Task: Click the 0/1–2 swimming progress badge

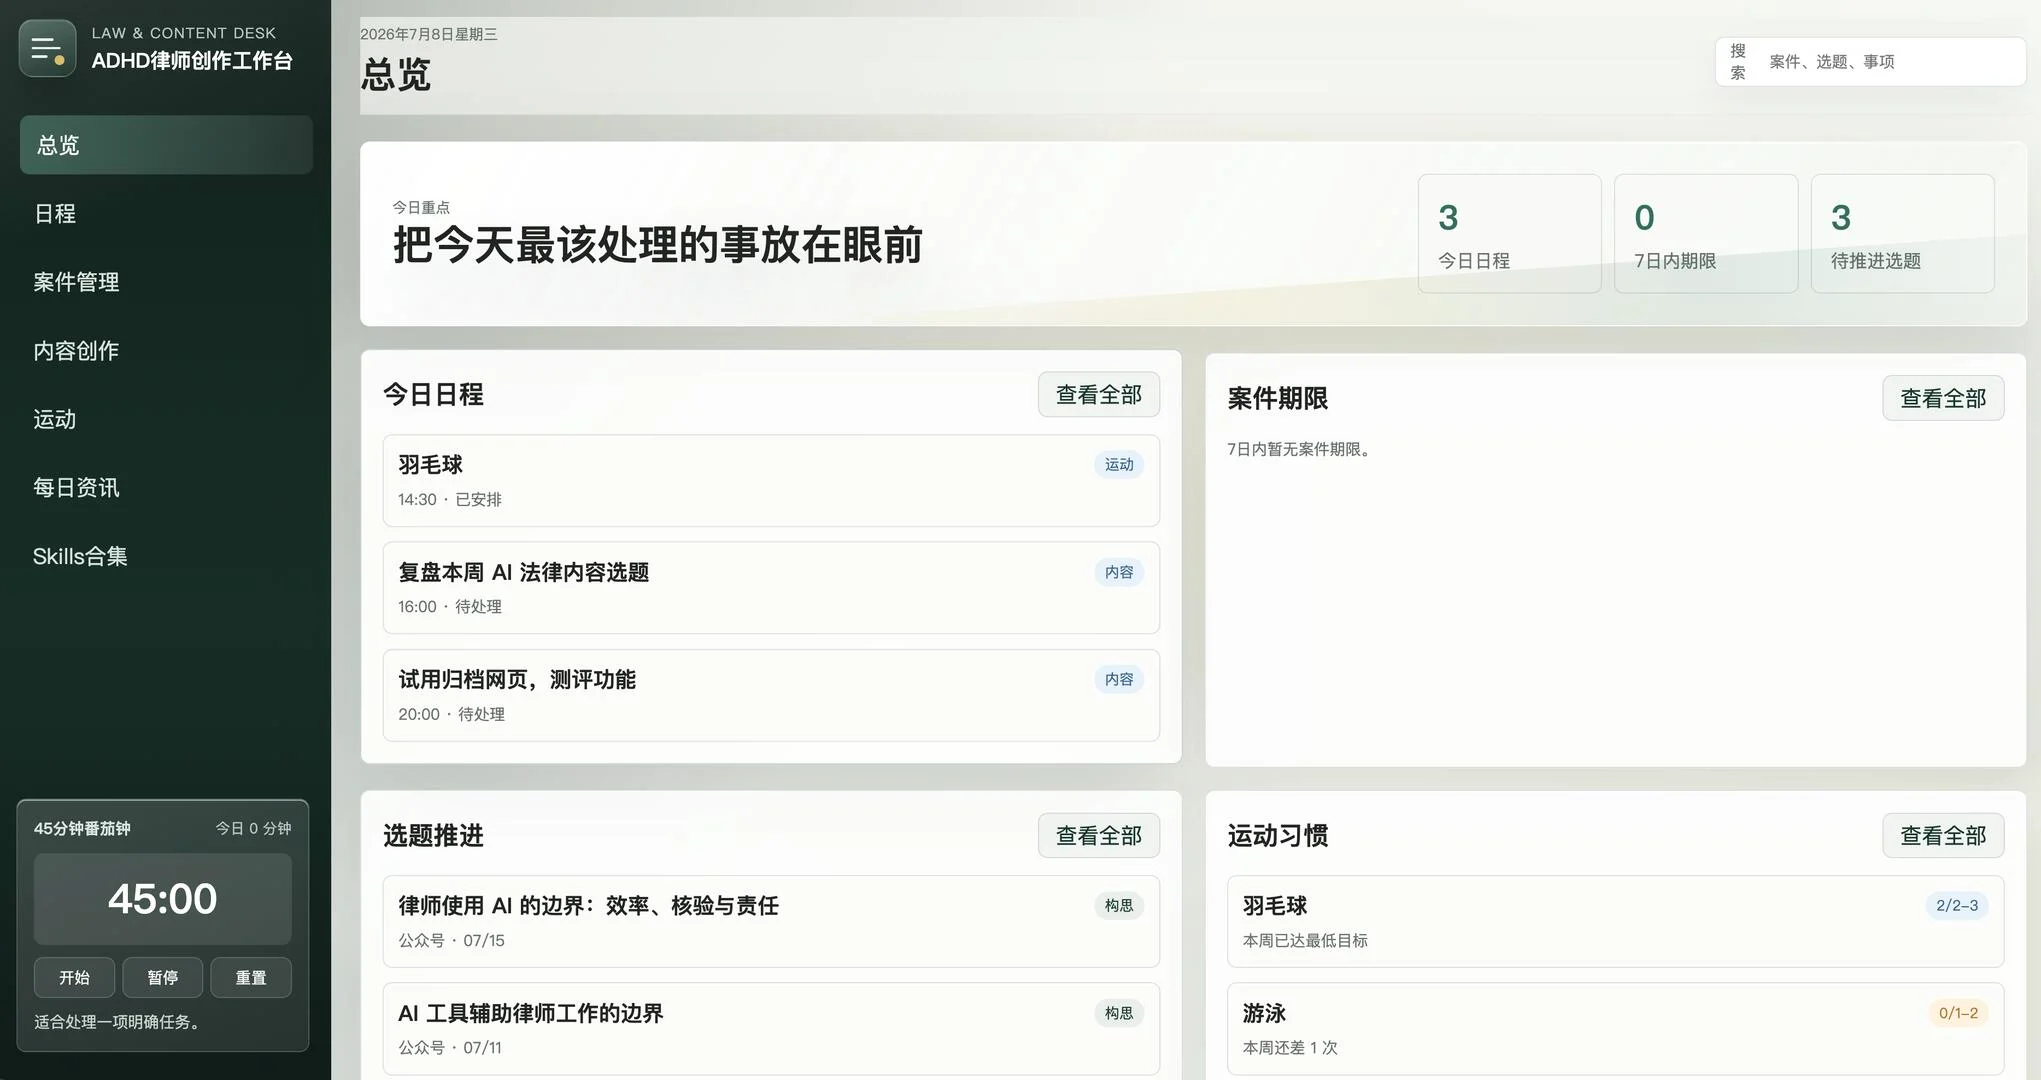Action: point(1958,1013)
